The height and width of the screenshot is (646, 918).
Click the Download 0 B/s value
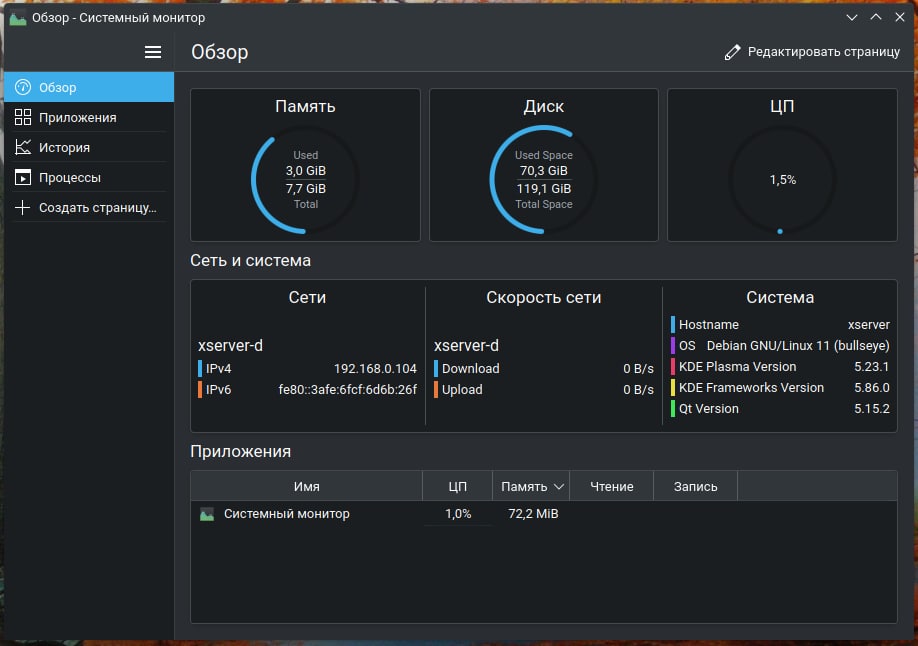pyautogui.click(x=638, y=368)
